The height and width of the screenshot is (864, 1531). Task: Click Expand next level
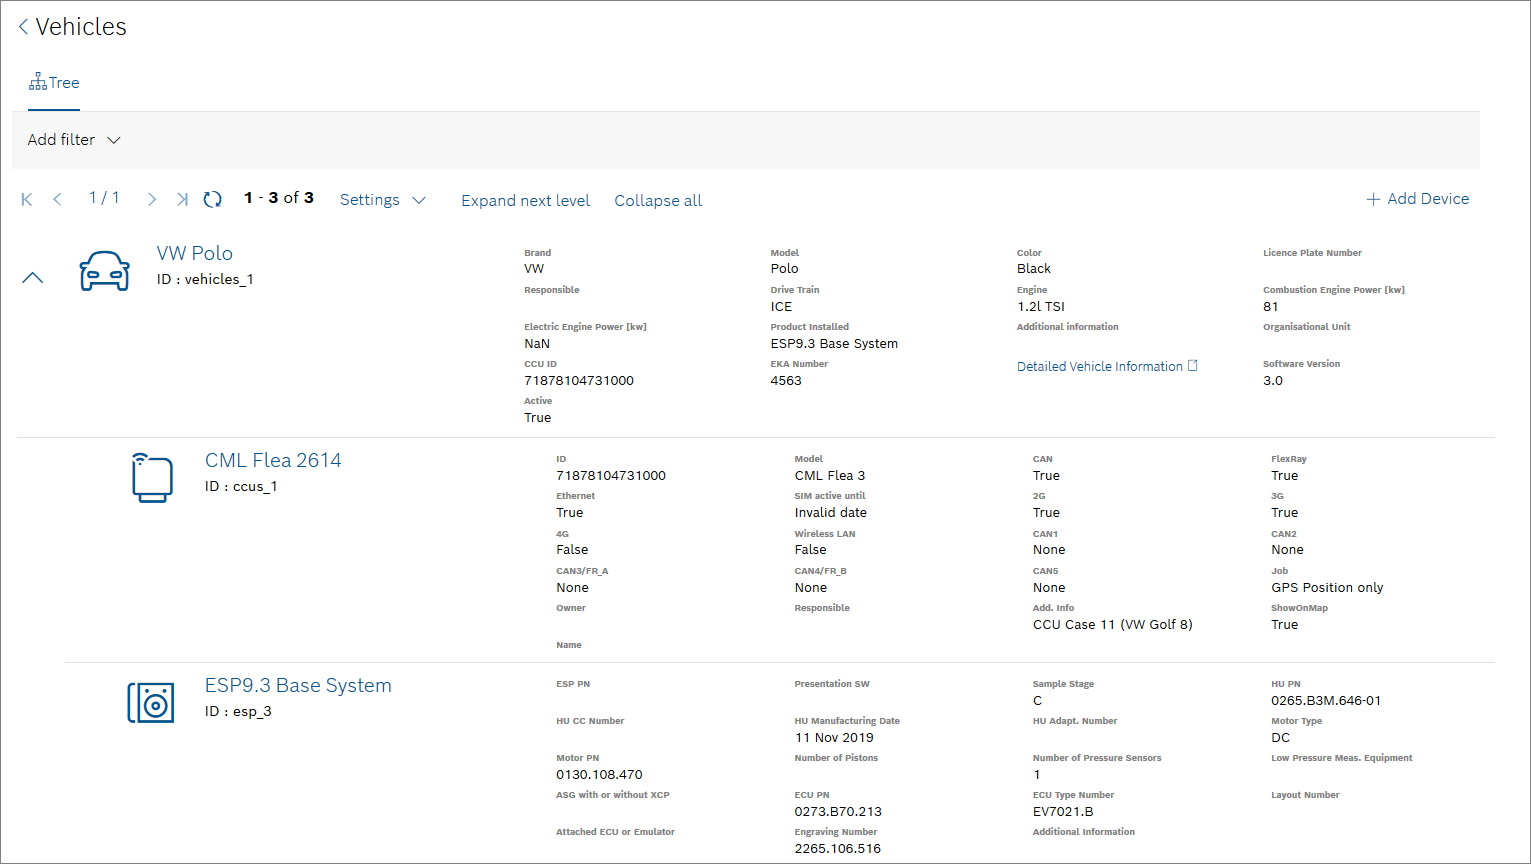pyautogui.click(x=525, y=200)
